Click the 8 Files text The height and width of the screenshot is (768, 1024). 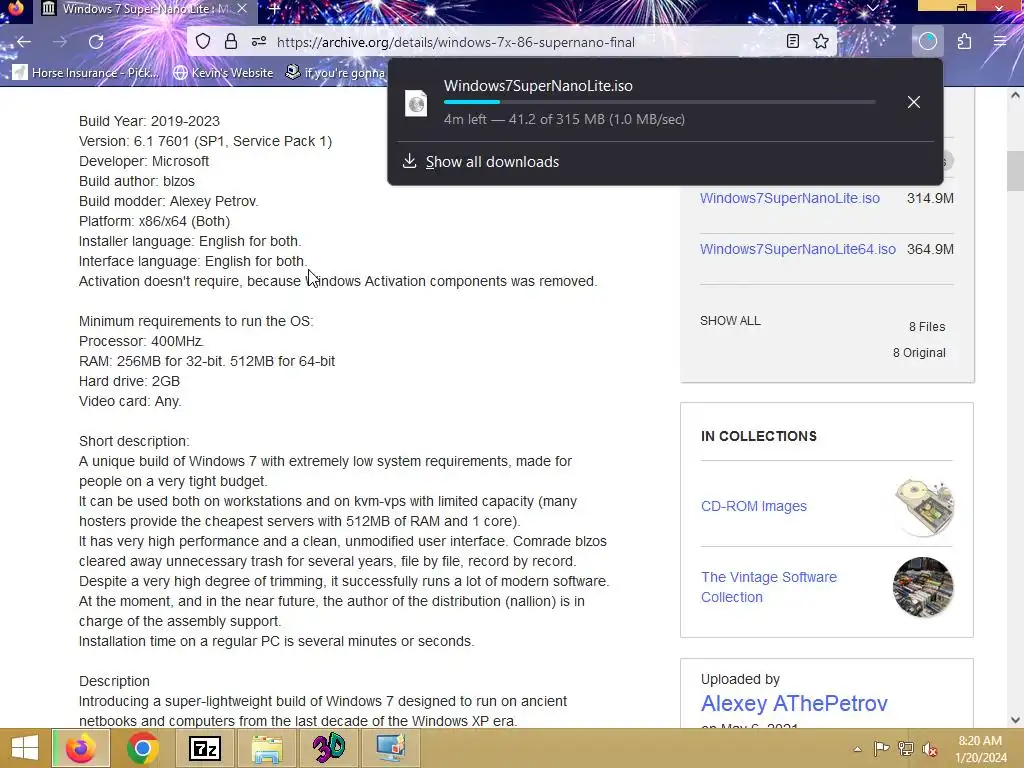[927, 327]
